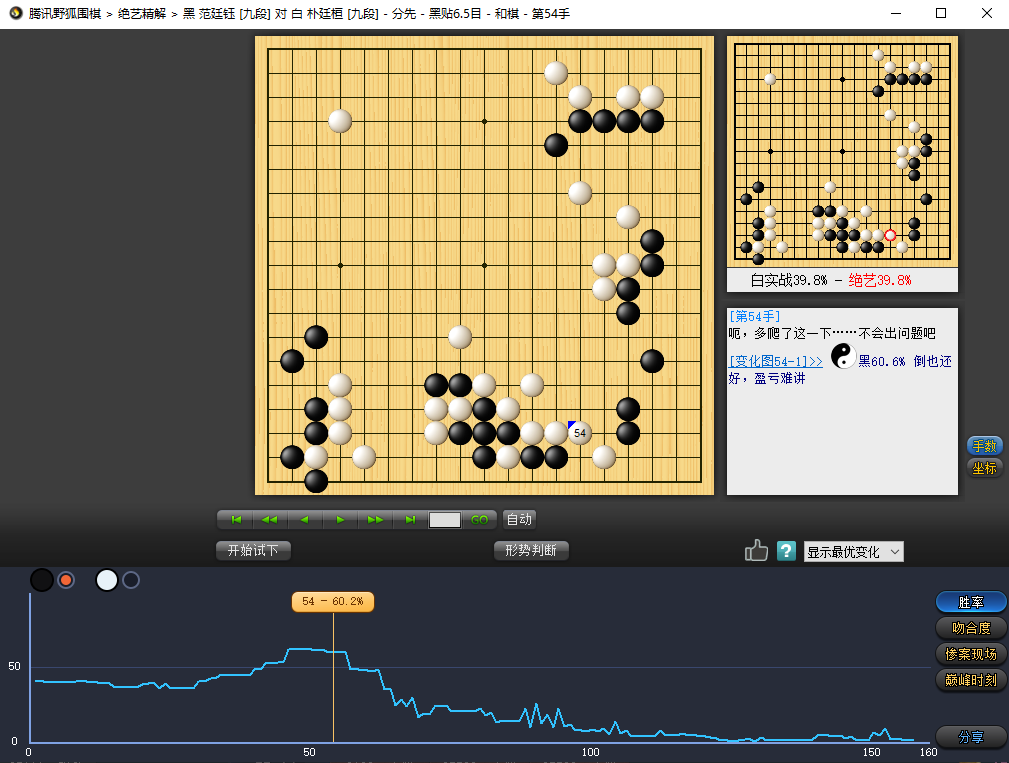Click the 变化图54-1 variation link

pyautogui.click(x=776, y=361)
